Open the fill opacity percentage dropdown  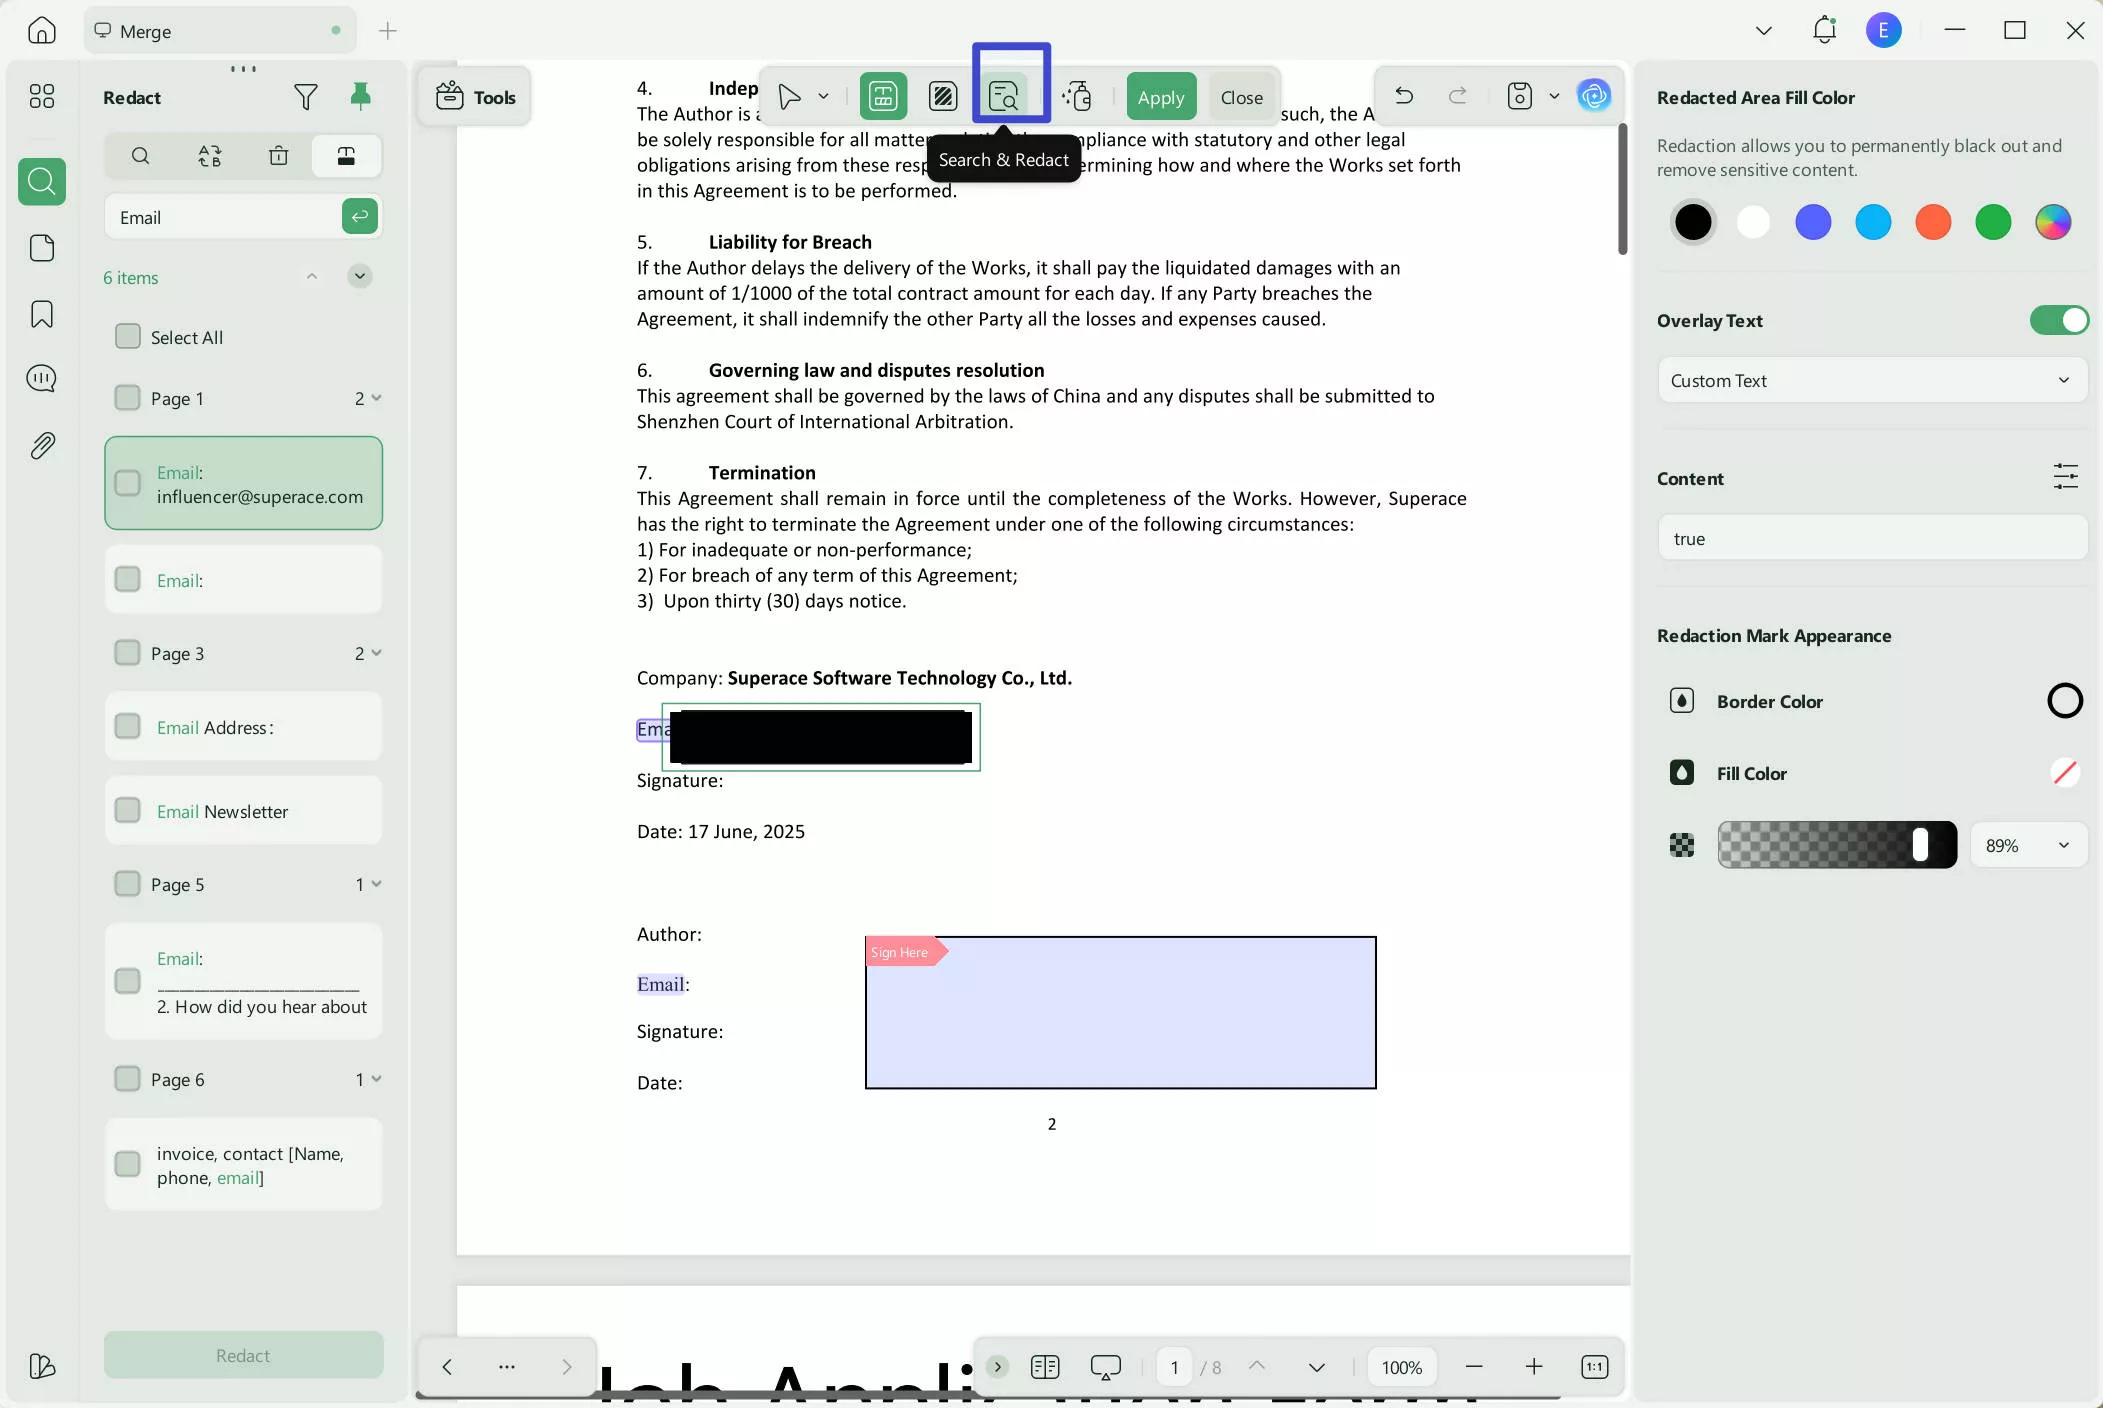click(2030, 845)
